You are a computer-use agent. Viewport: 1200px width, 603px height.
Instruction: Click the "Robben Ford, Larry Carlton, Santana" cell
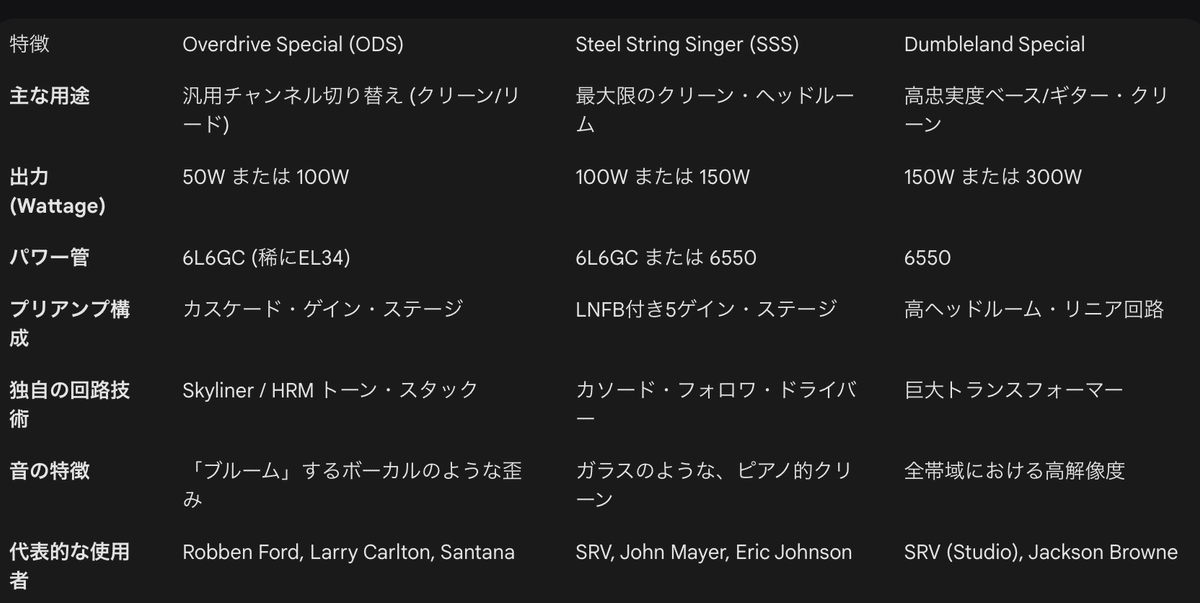[x=348, y=552]
